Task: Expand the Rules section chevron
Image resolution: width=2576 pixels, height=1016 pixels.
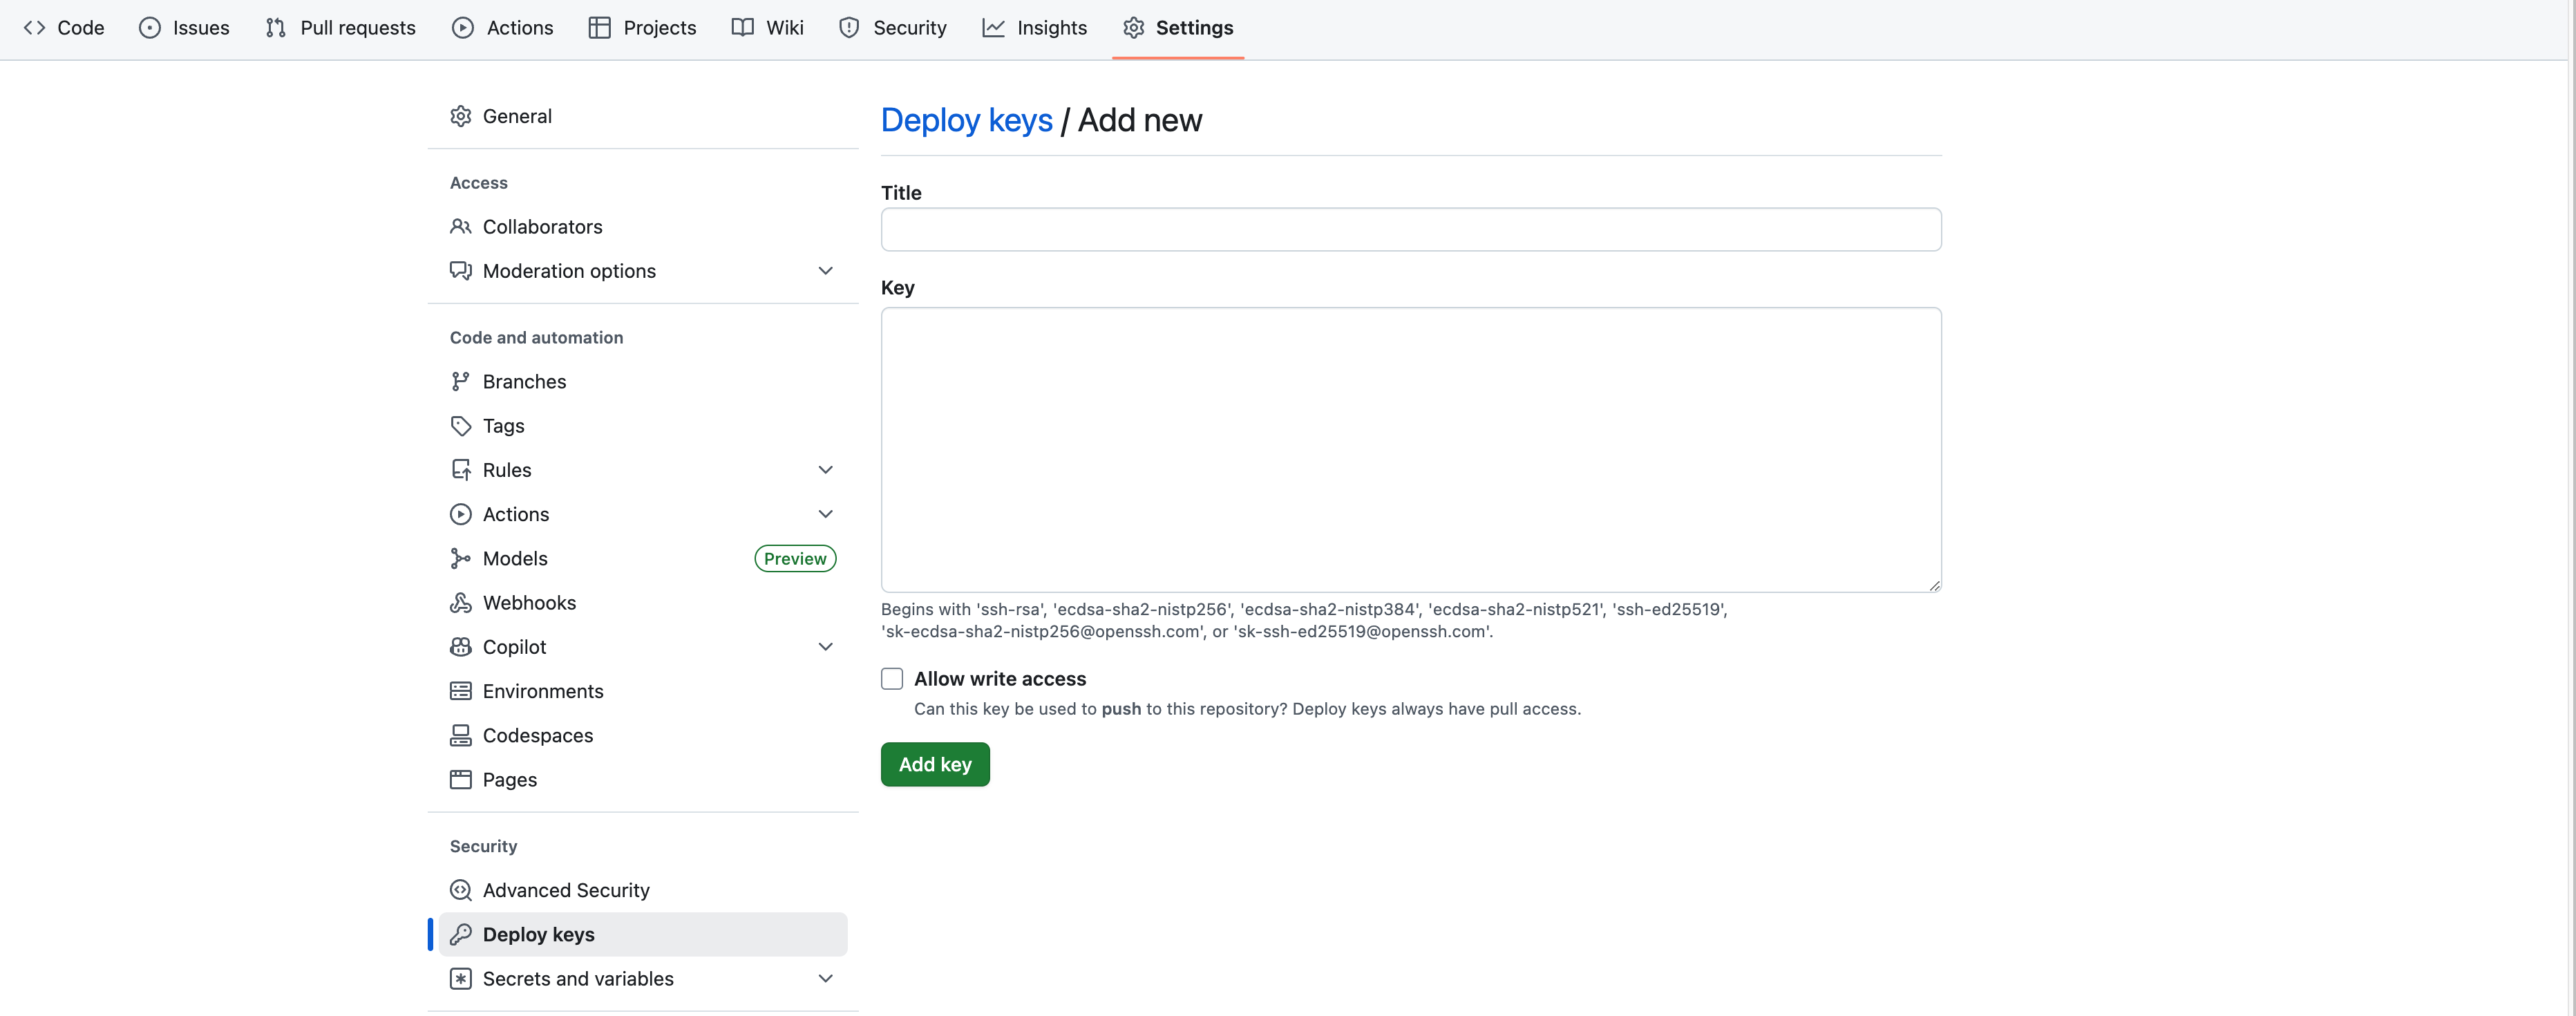Action: point(825,470)
